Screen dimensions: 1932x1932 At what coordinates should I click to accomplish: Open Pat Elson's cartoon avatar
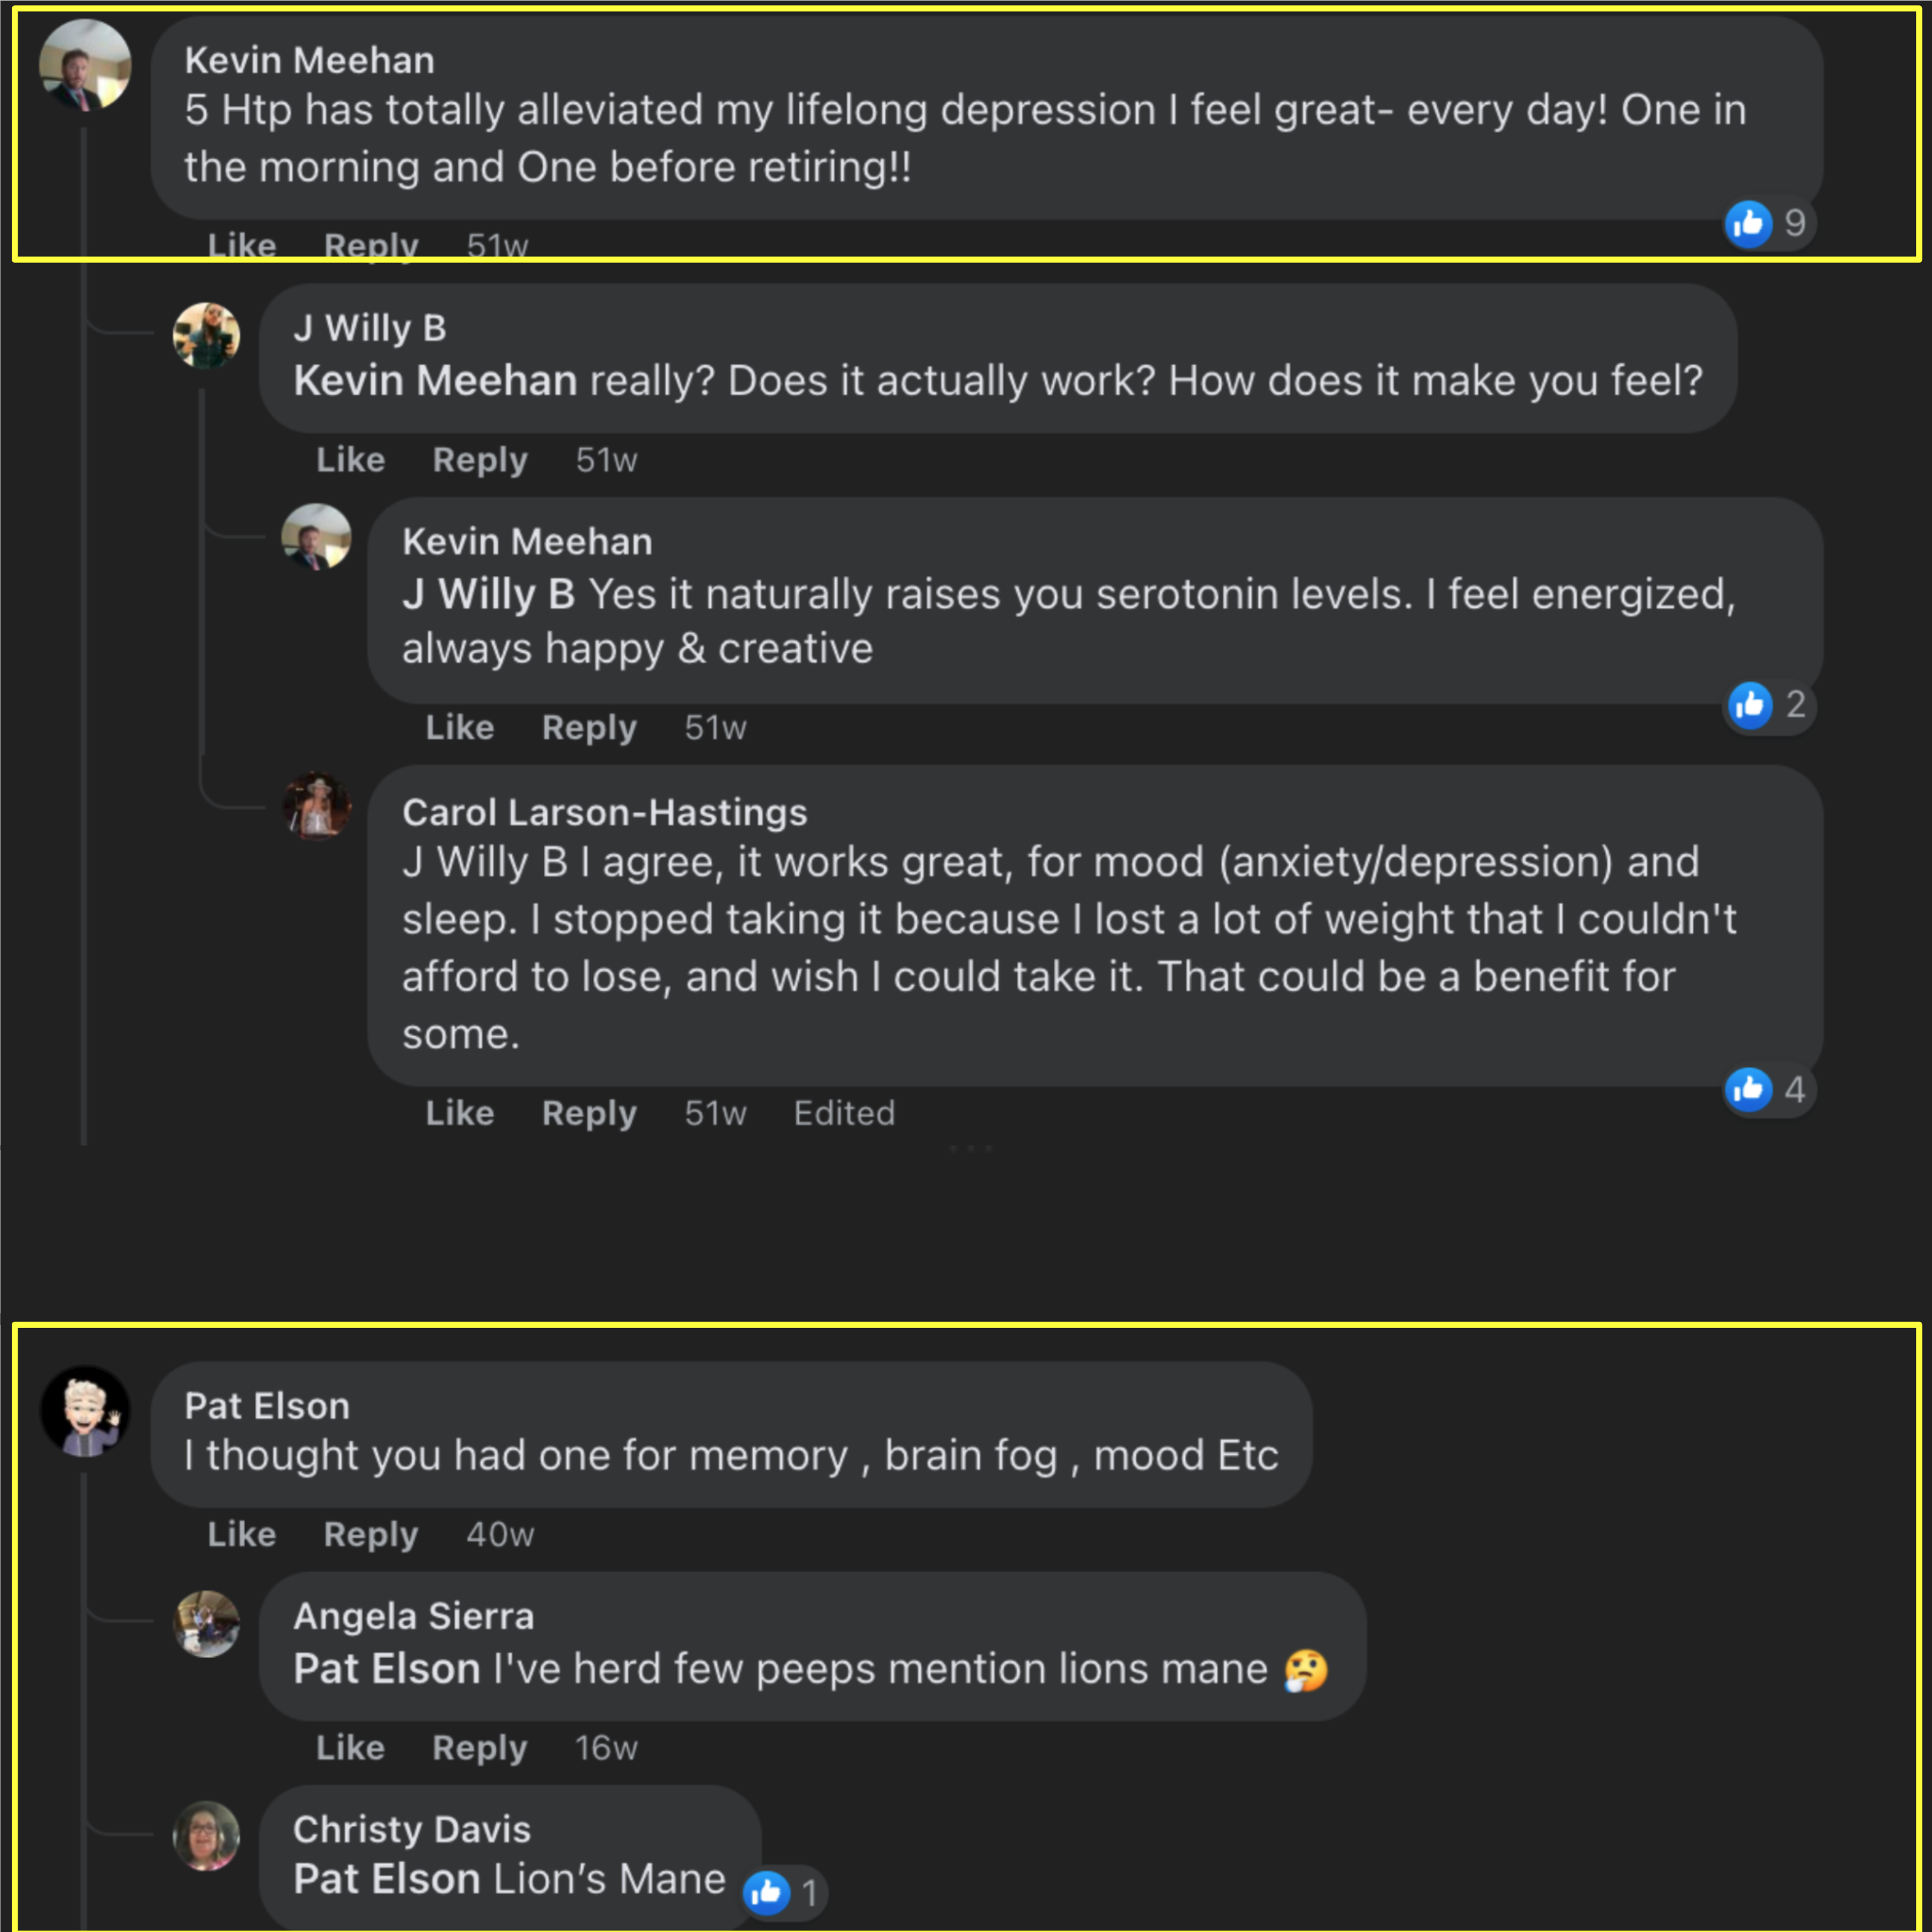85,1411
